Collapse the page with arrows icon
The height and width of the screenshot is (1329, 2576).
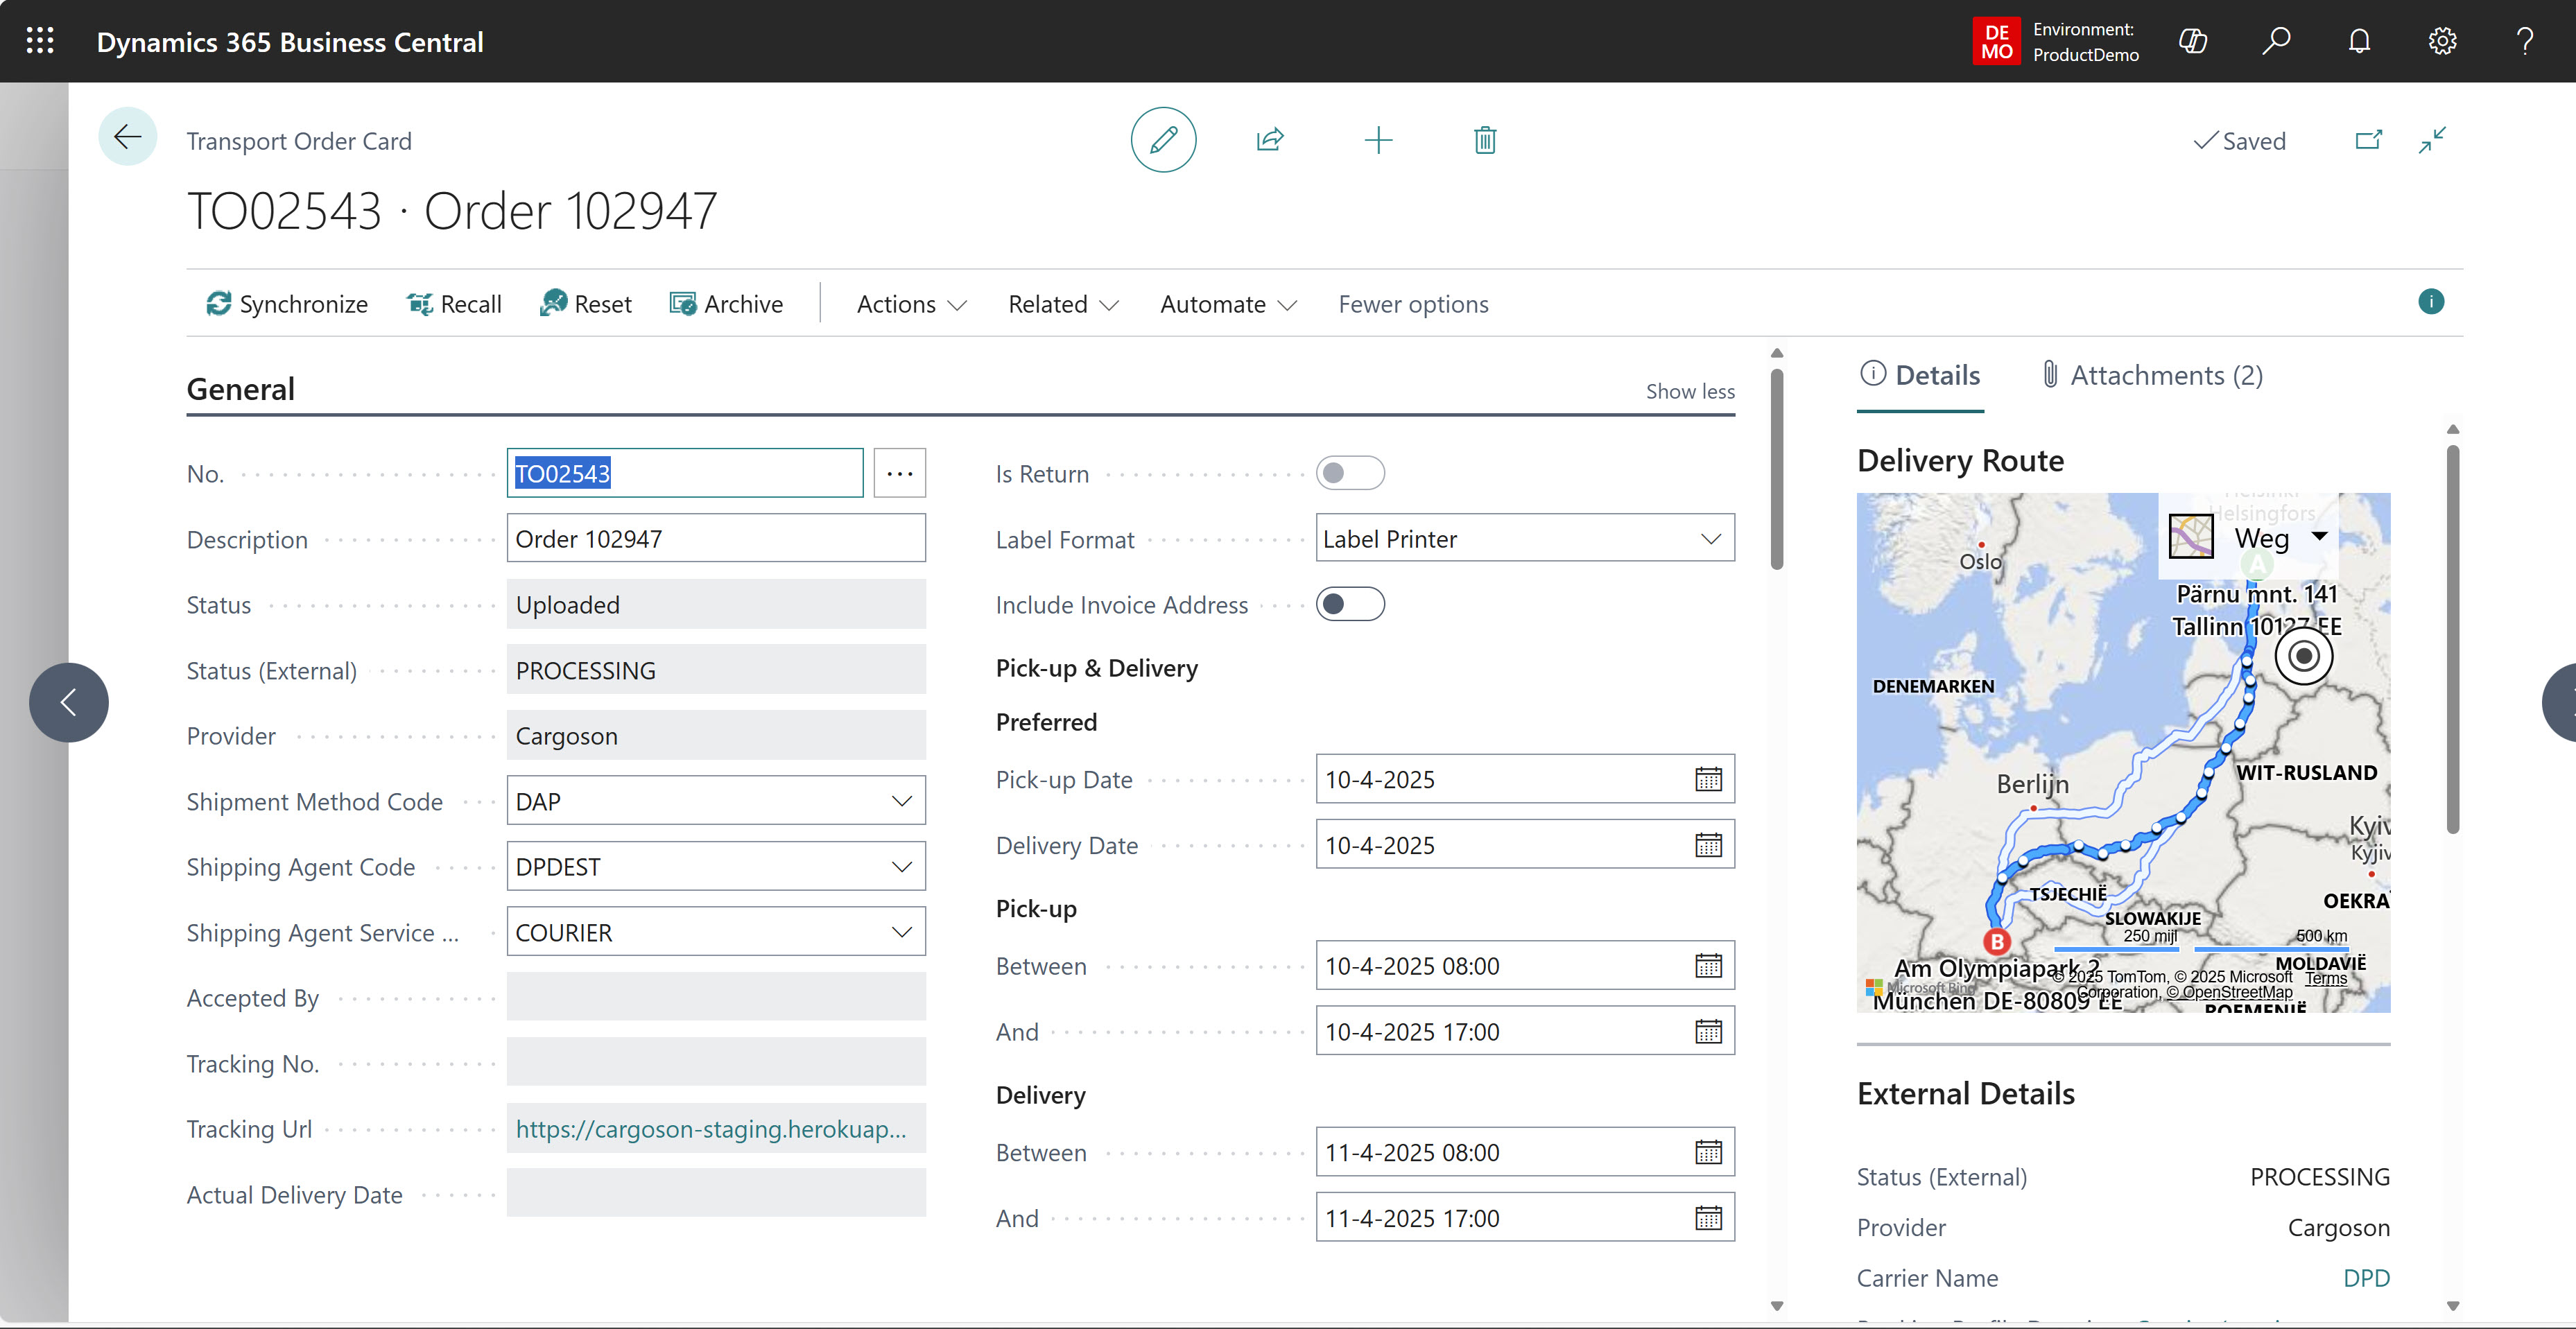[2432, 140]
